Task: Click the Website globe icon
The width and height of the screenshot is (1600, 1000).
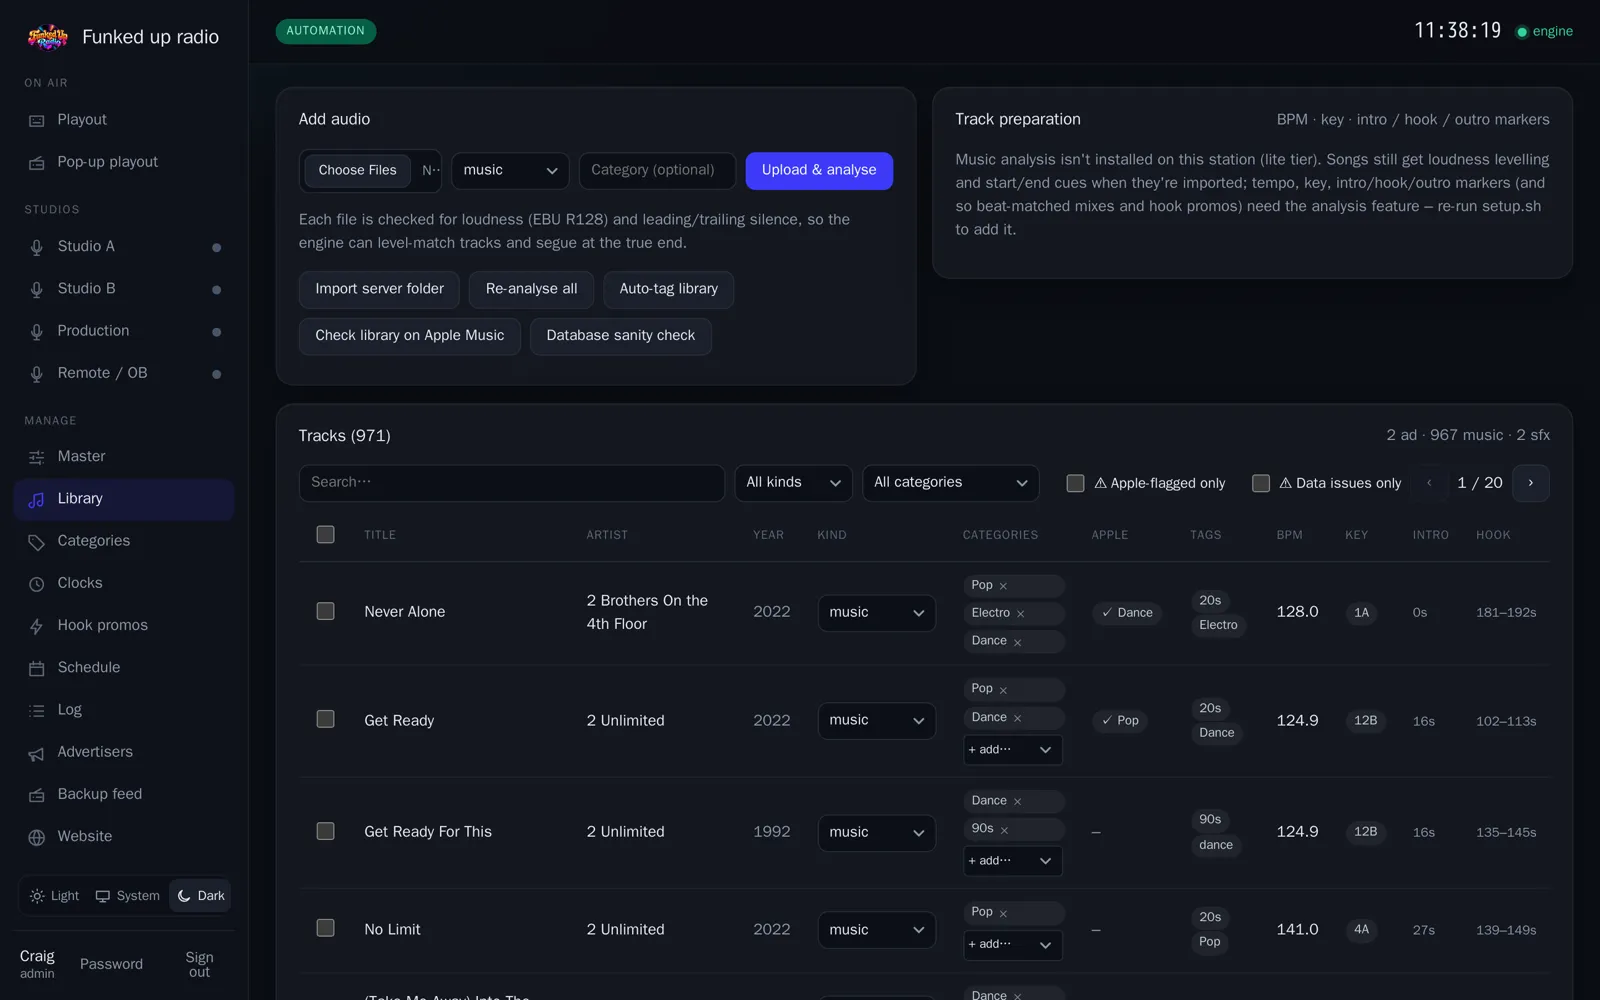Action: [37, 837]
